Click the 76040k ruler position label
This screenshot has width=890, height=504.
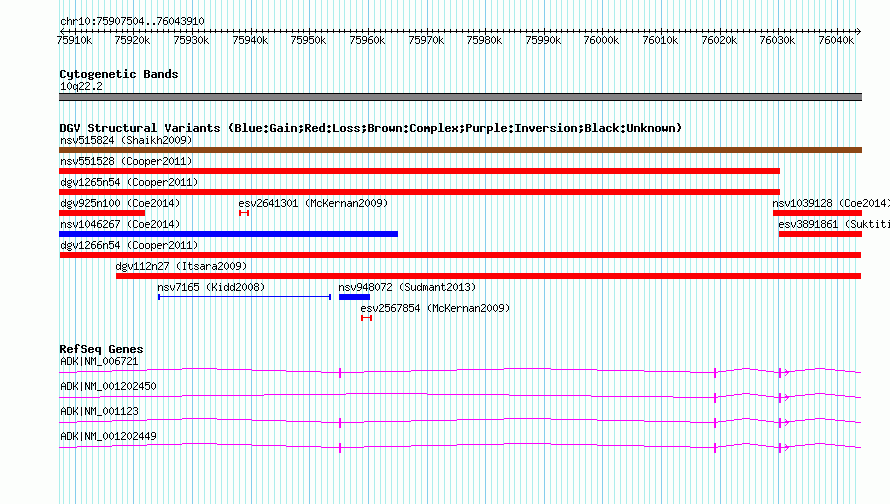(x=836, y=40)
